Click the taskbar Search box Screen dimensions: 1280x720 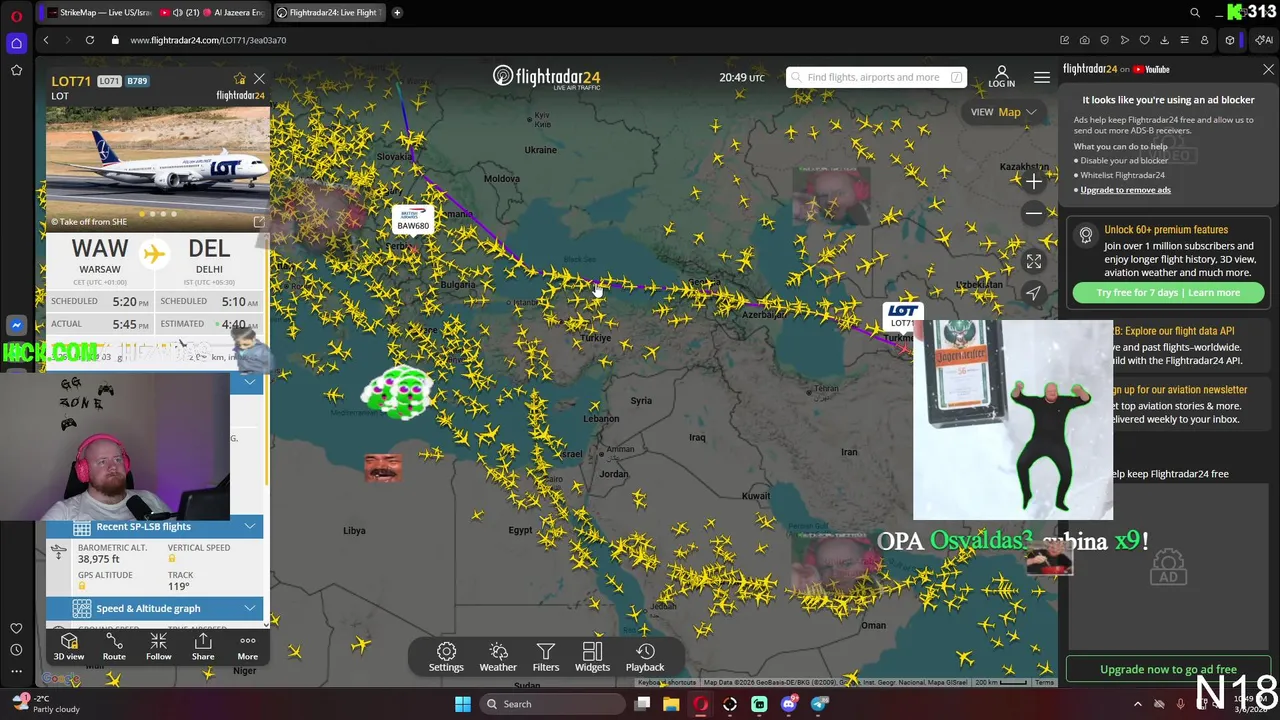(552, 704)
